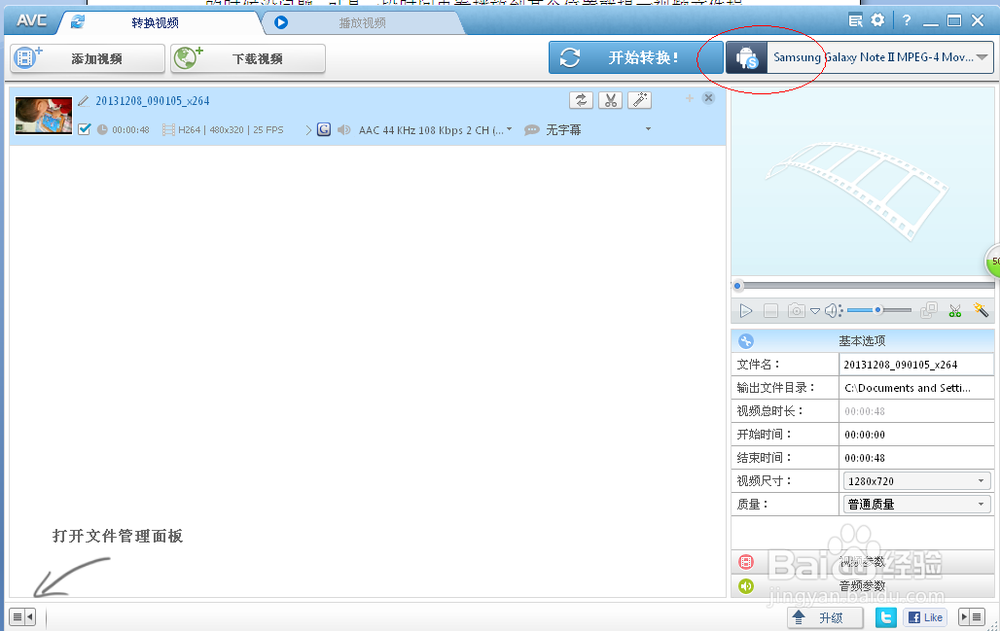
Task: Open subtitle dropdown 无字幕
Action: pos(598,130)
